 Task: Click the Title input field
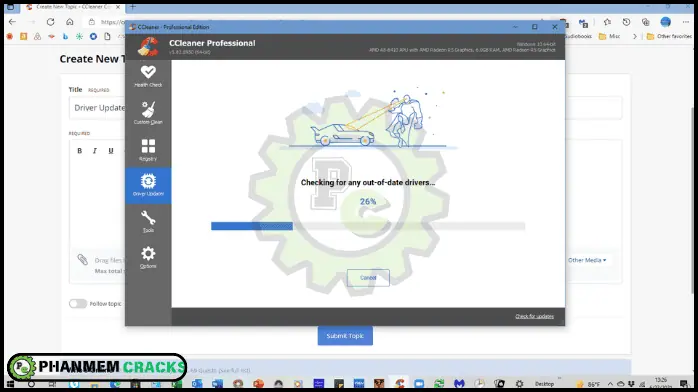97,108
